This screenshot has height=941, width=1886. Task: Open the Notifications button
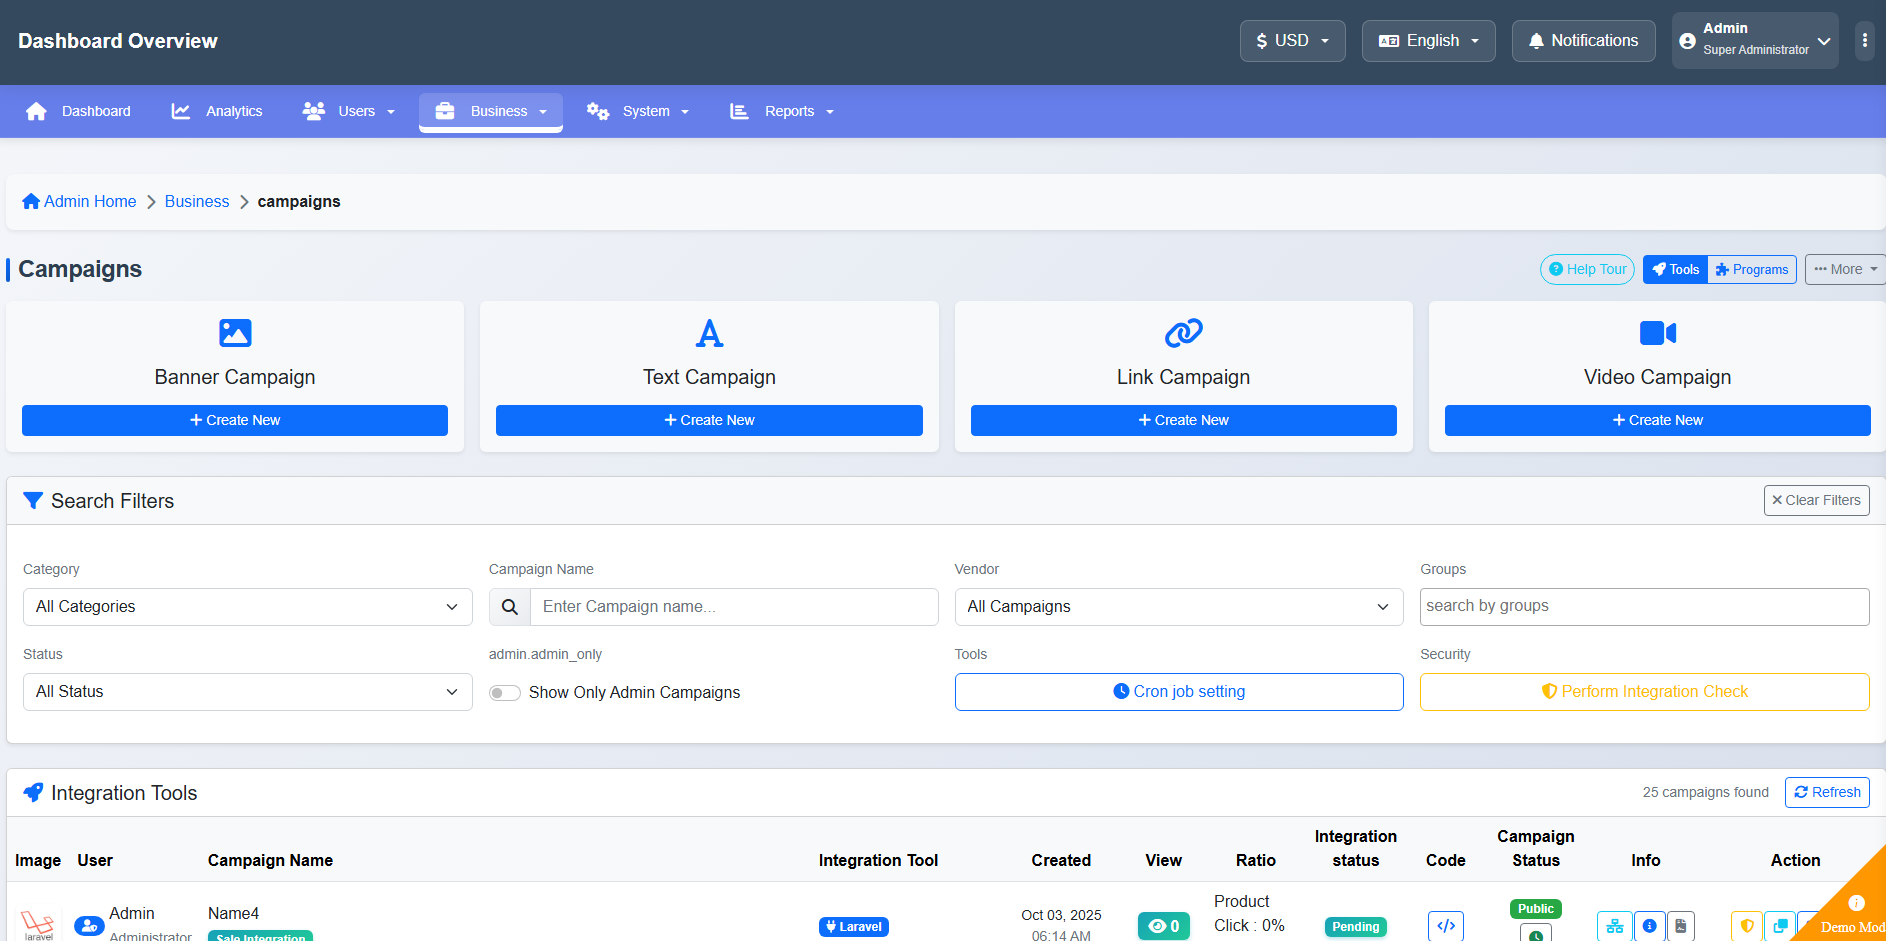1584,41
